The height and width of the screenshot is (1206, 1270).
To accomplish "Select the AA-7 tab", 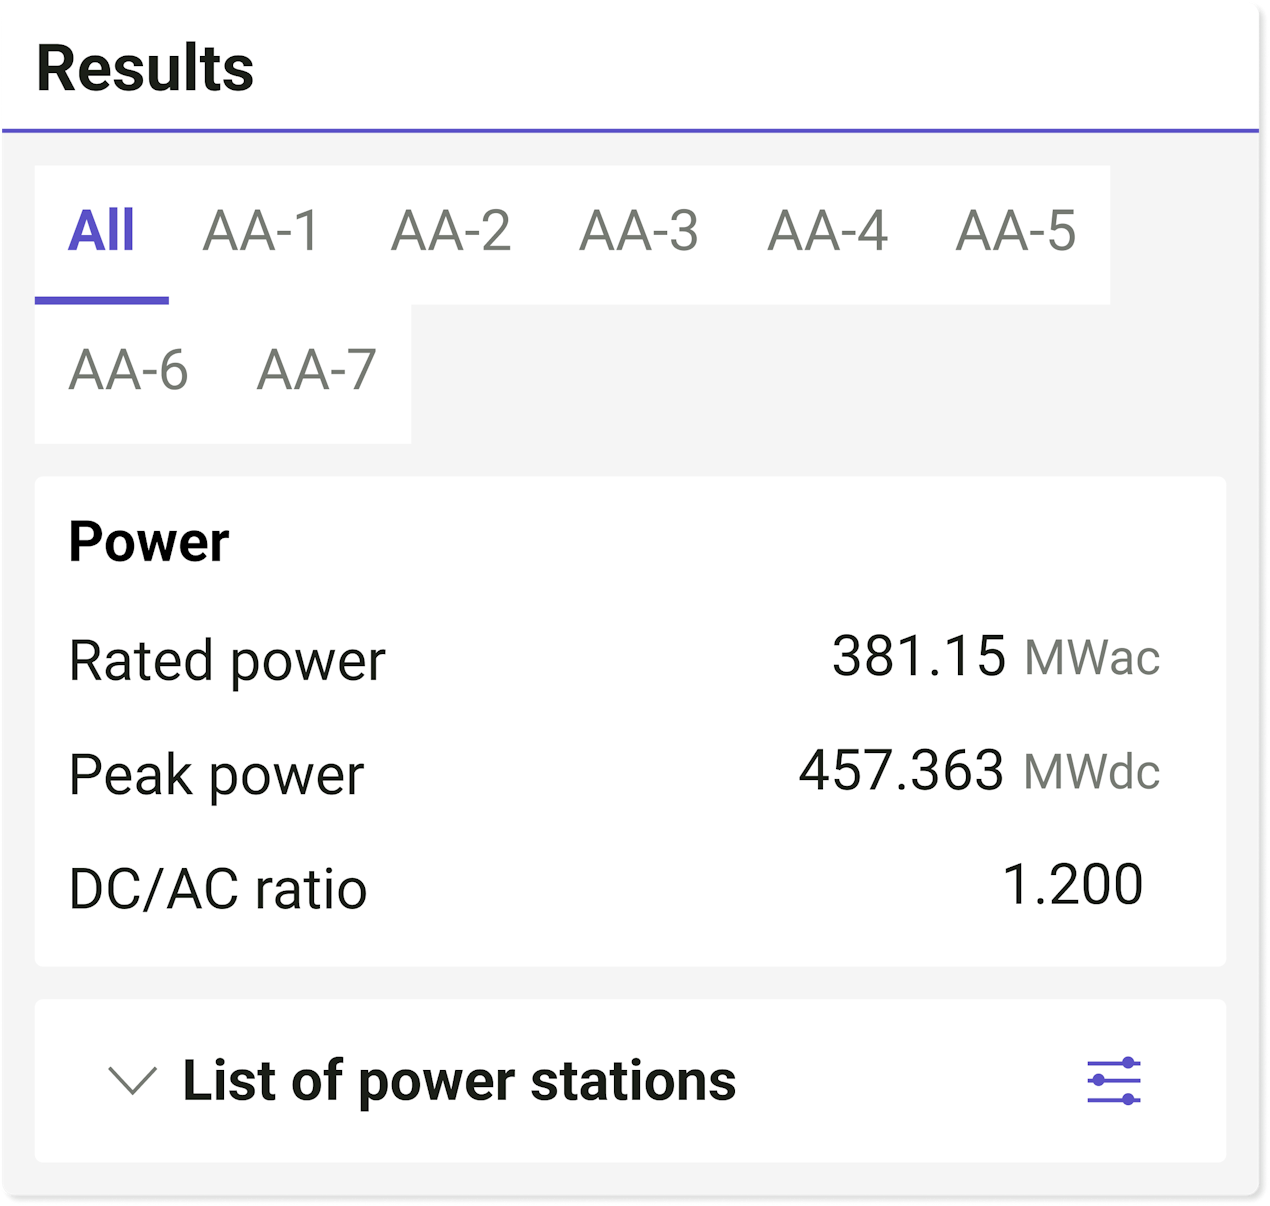I will point(316,372).
